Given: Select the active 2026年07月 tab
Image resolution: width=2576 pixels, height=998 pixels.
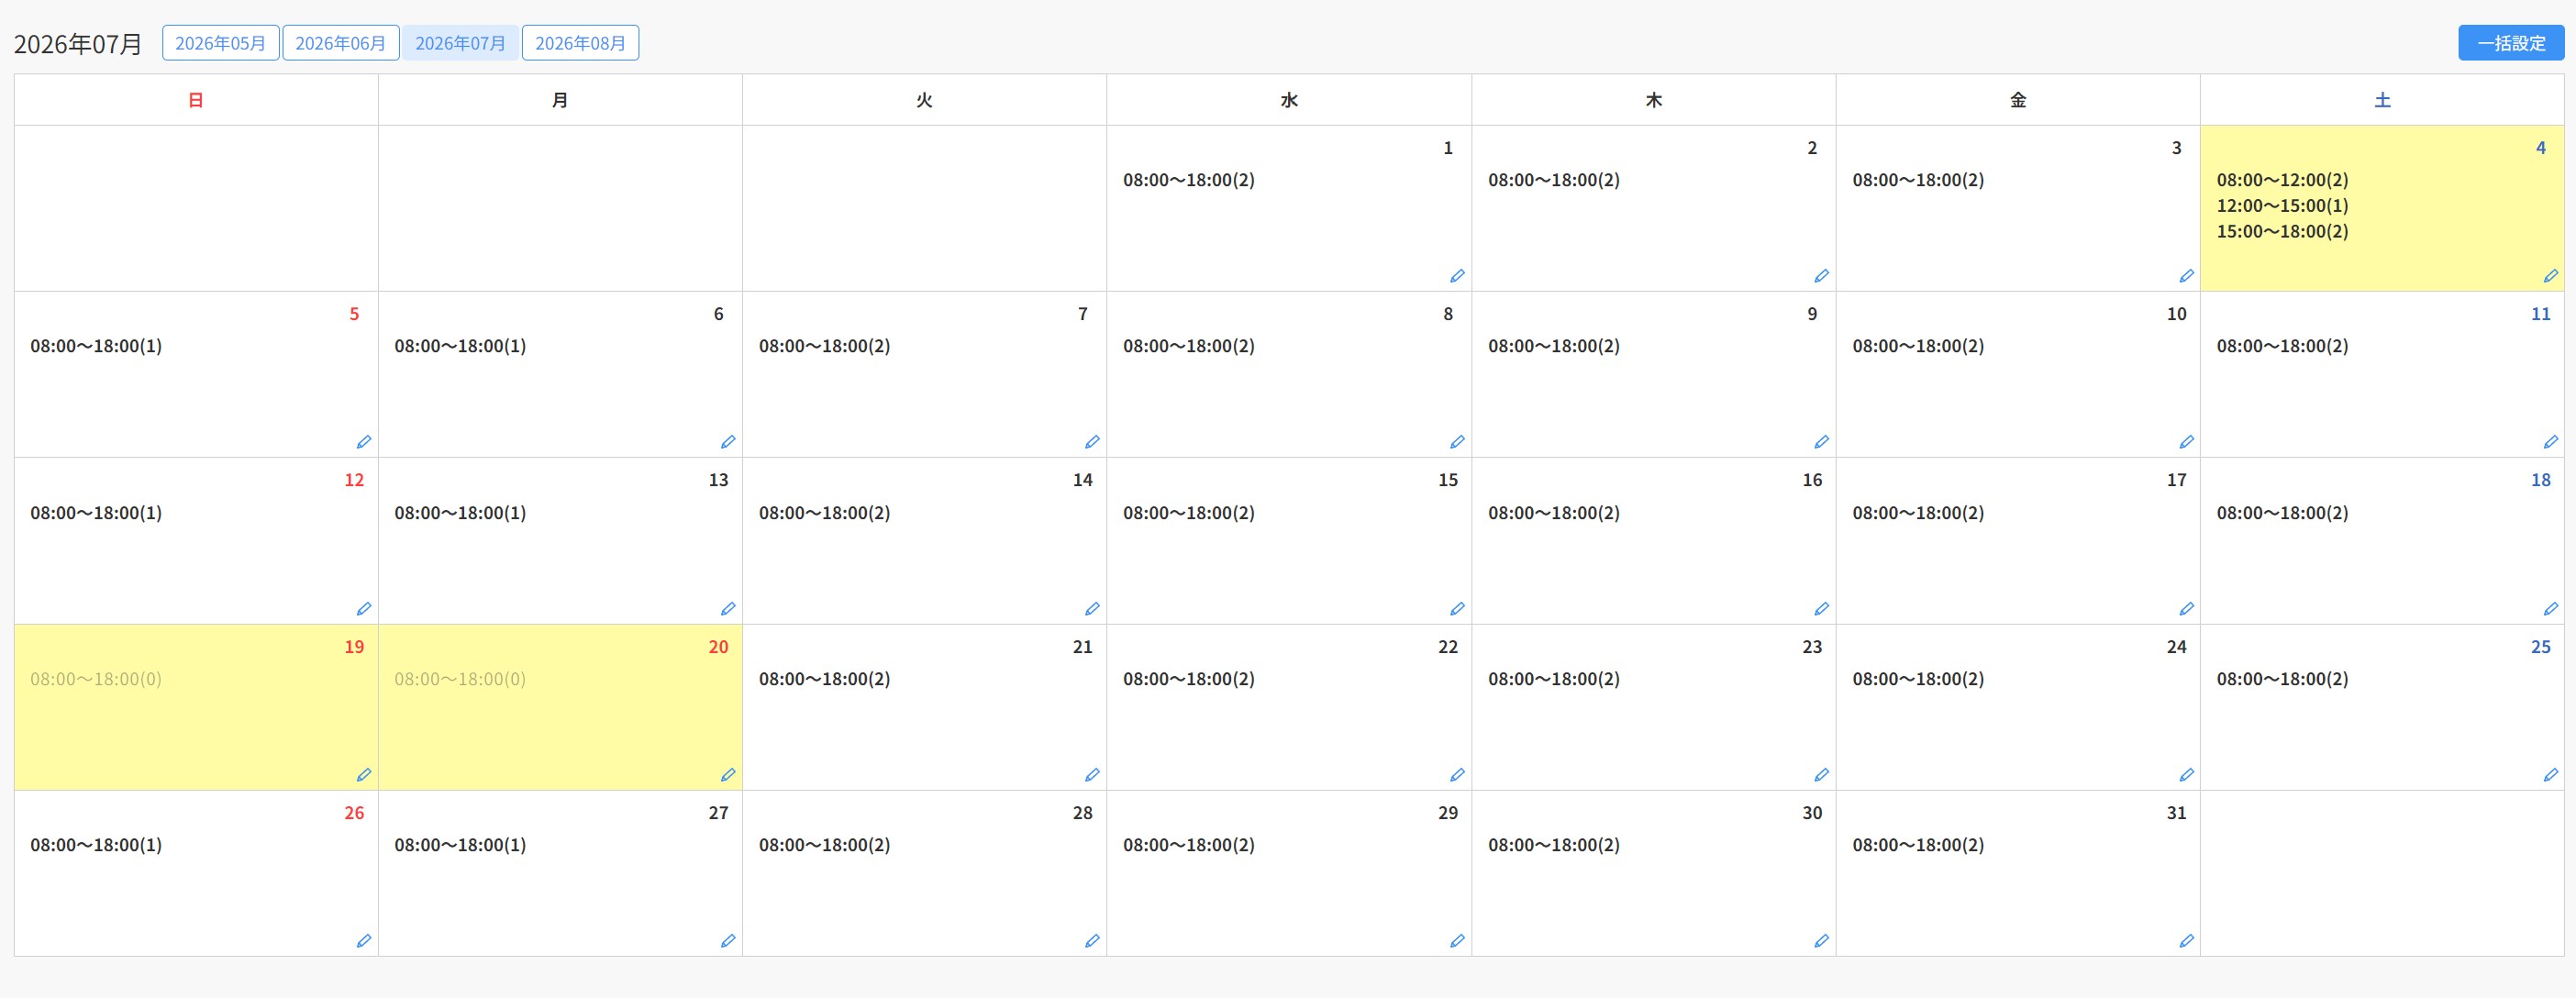Looking at the screenshot, I should coord(460,43).
